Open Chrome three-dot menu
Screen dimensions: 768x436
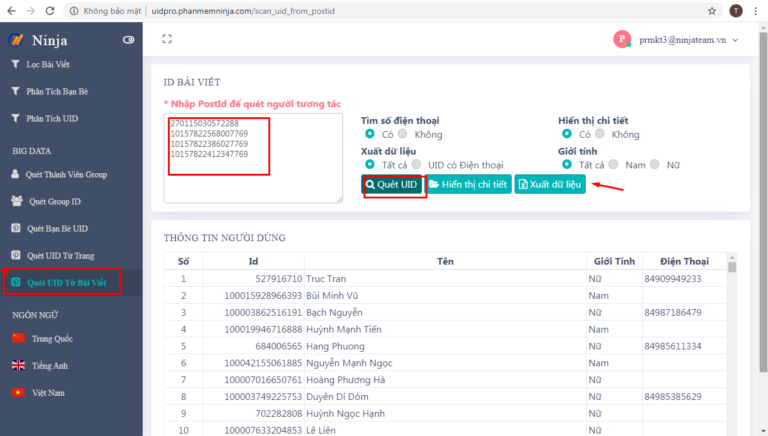[x=756, y=11]
